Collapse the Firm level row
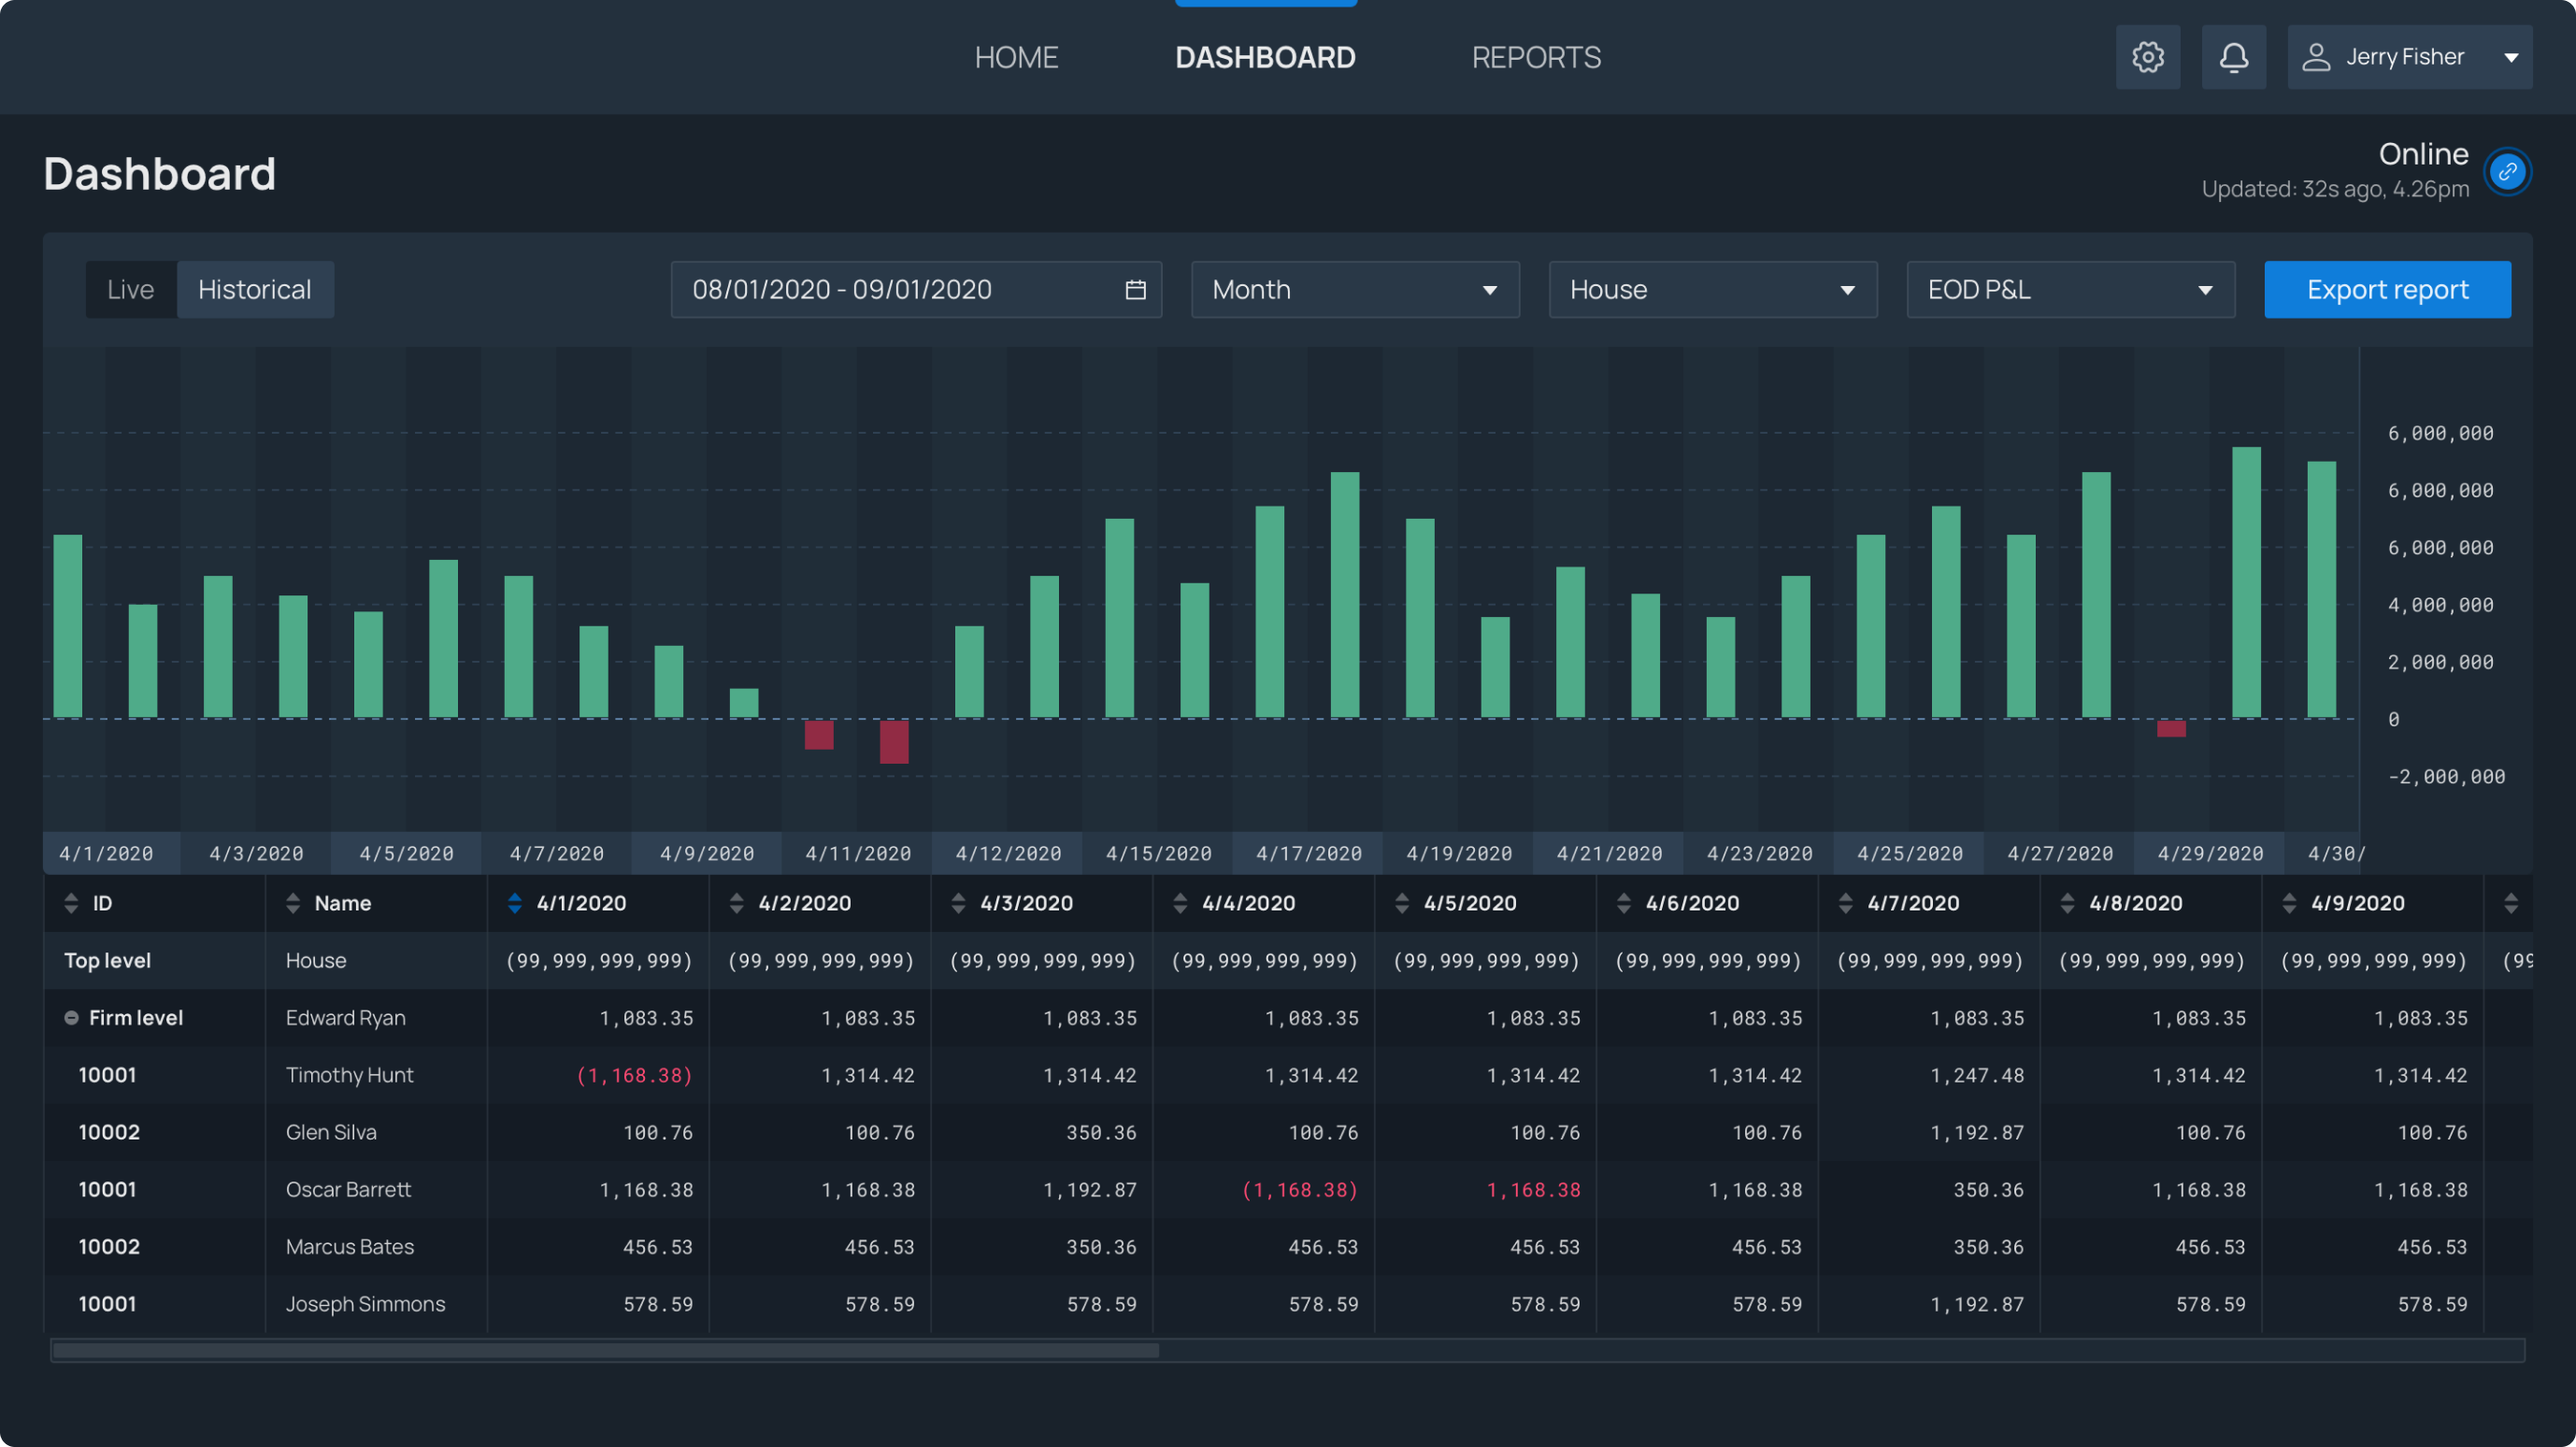Image resolution: width=2576 pixels, height=1447 pixels. coord(72,1017)
